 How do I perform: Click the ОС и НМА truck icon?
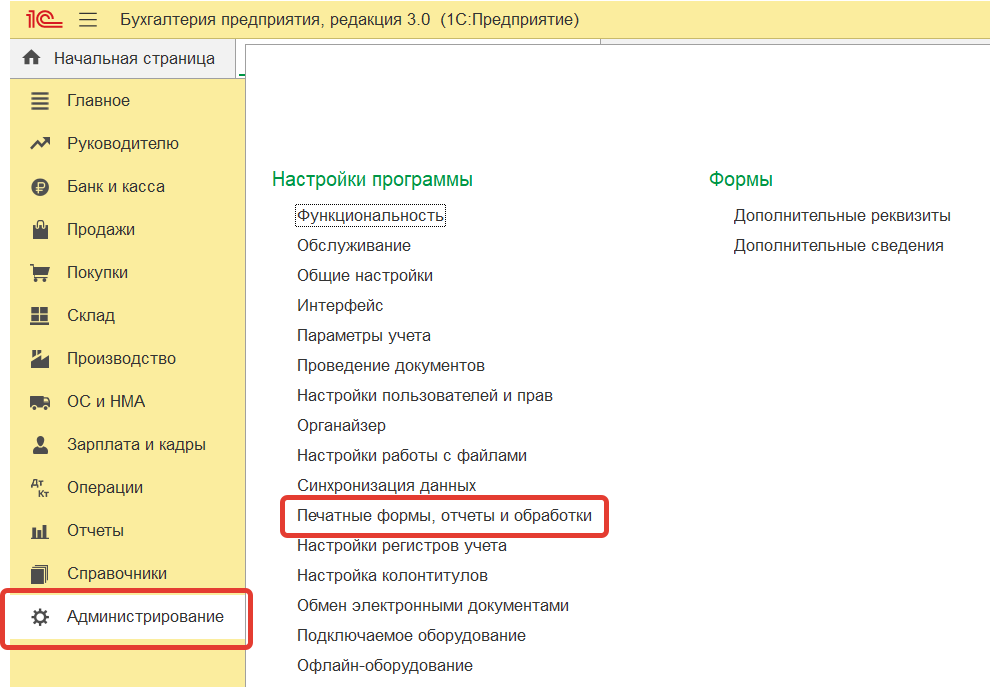(40, 402)
